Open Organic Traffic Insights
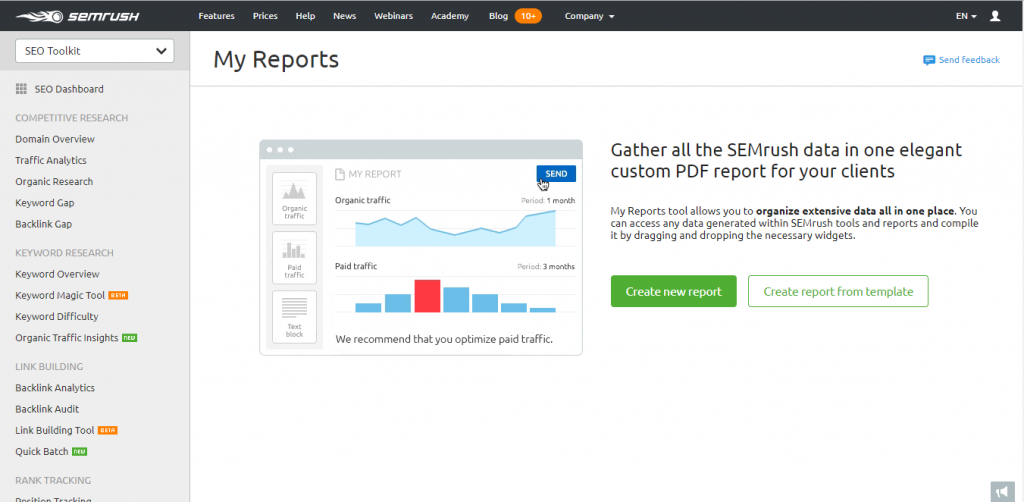Image resolution: width=1024 pixels, height=502 pixels. coord(67,337)
